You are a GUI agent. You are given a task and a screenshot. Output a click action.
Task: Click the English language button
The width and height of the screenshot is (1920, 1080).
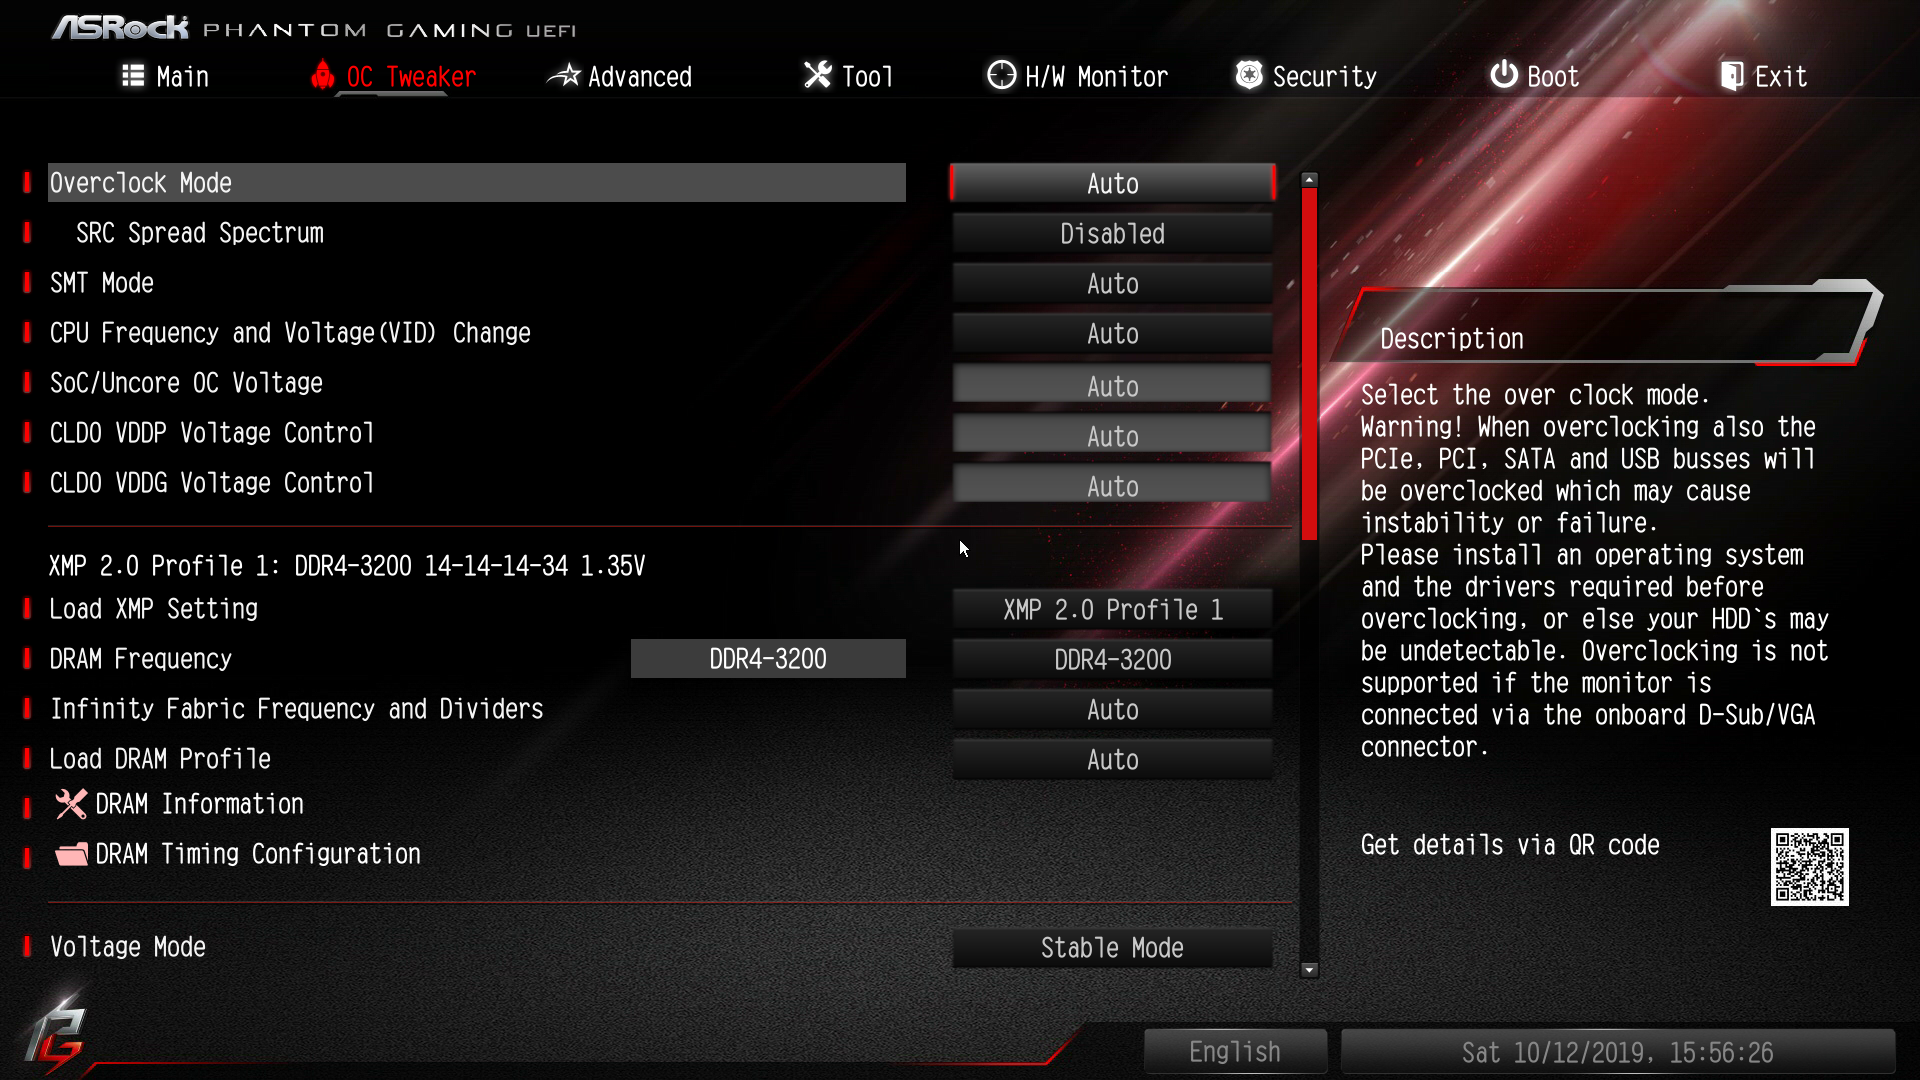pyautogui.click(x=1235, y=1052)
